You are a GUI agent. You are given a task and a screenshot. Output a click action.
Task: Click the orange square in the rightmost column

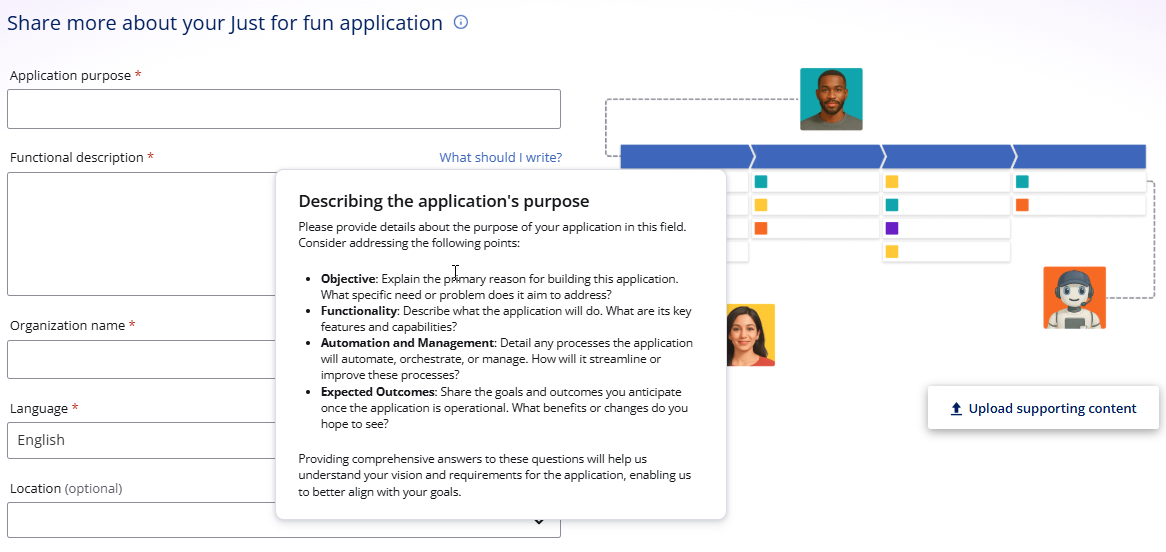click(1022, 205)
